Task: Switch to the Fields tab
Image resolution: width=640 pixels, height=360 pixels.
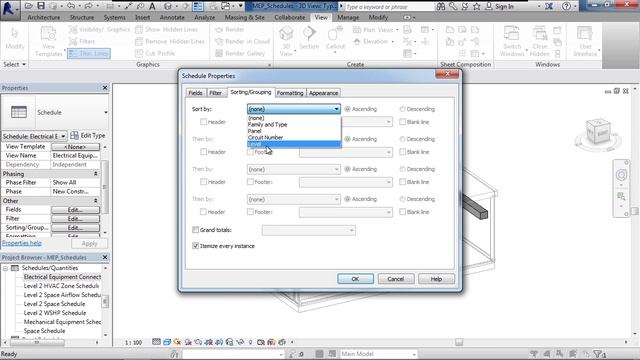Action: (195, 93)
